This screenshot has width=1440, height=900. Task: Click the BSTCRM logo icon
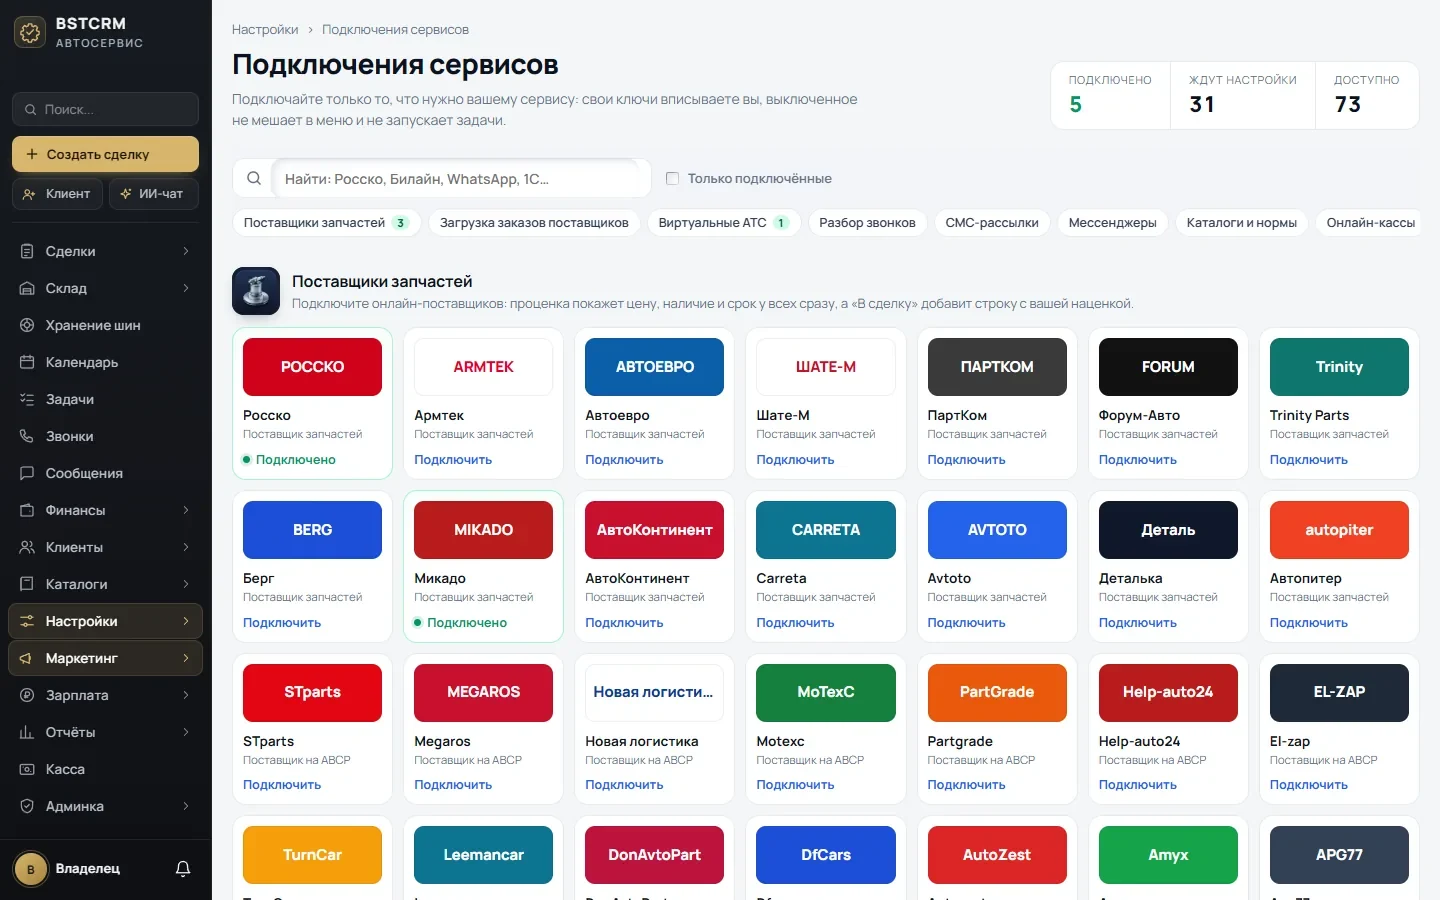30,32
